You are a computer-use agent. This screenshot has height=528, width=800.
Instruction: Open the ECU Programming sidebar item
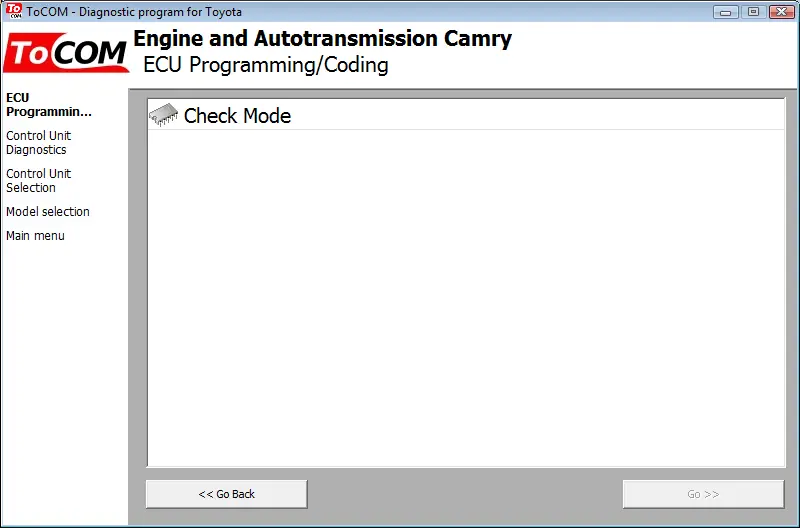click(x=49, y=105)
